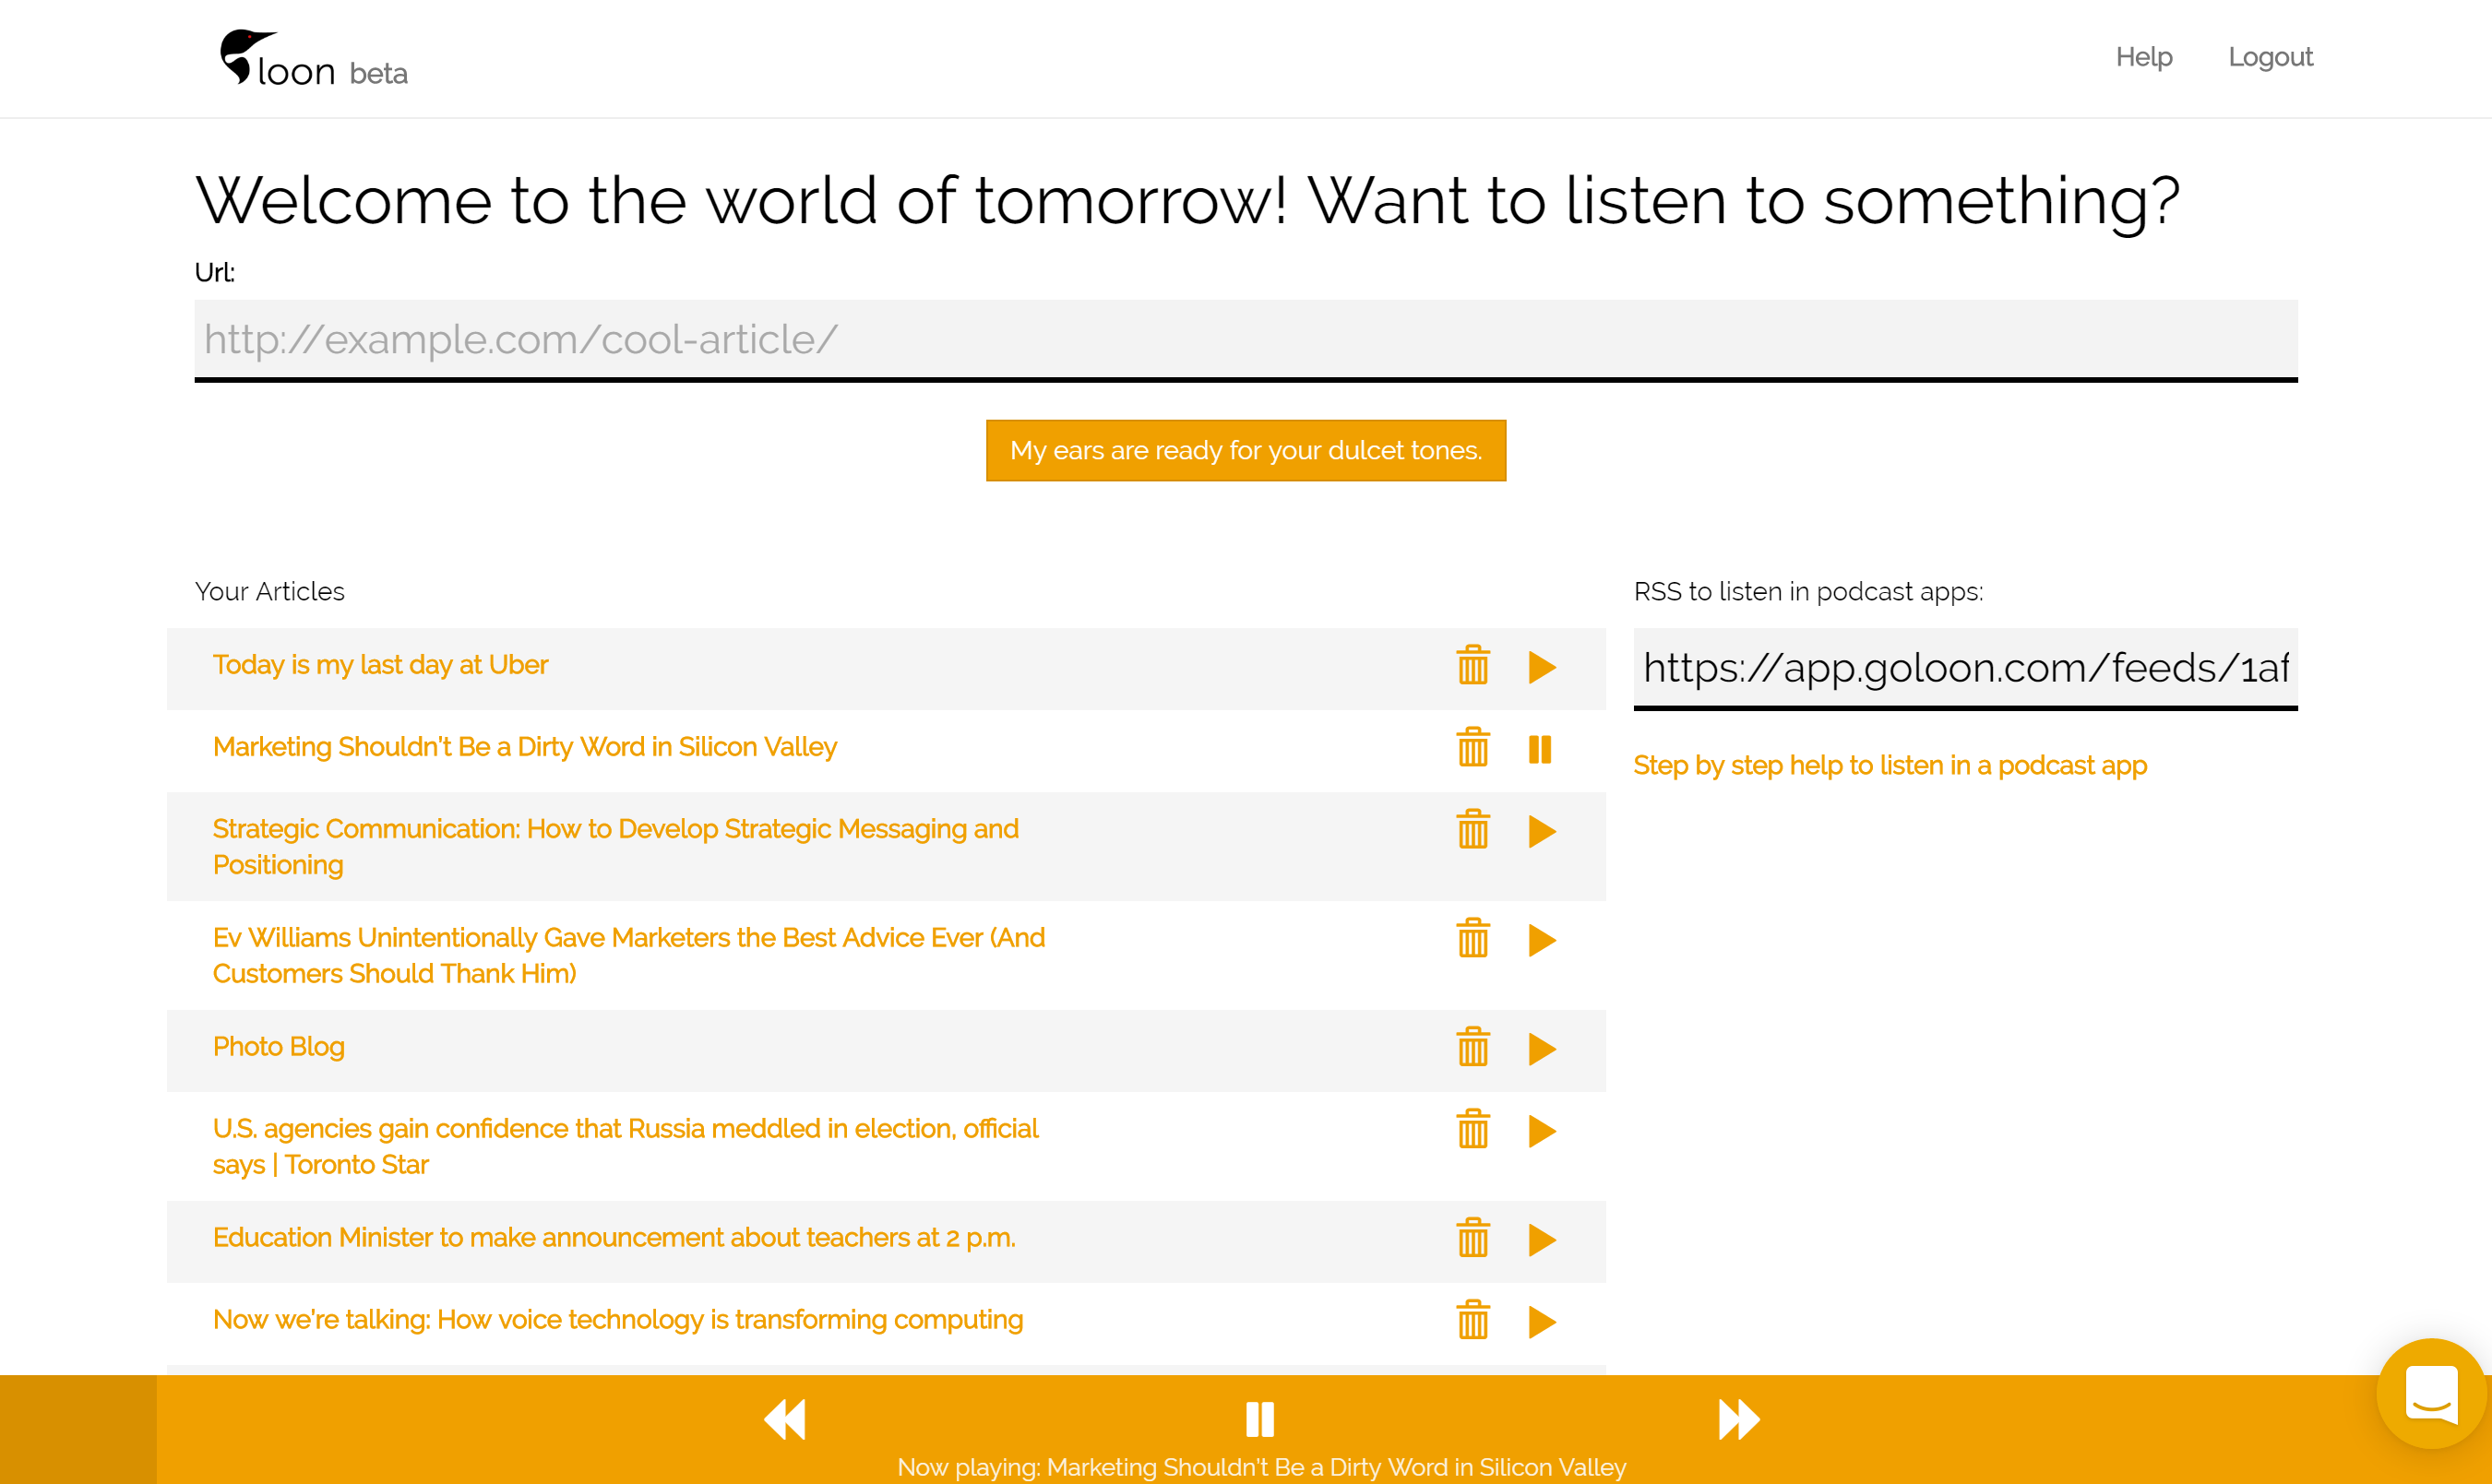The height and width of the screenshot is (1484, 2492).
Task: Delete the 'Strategic Communication' article
Action: 1473,829
